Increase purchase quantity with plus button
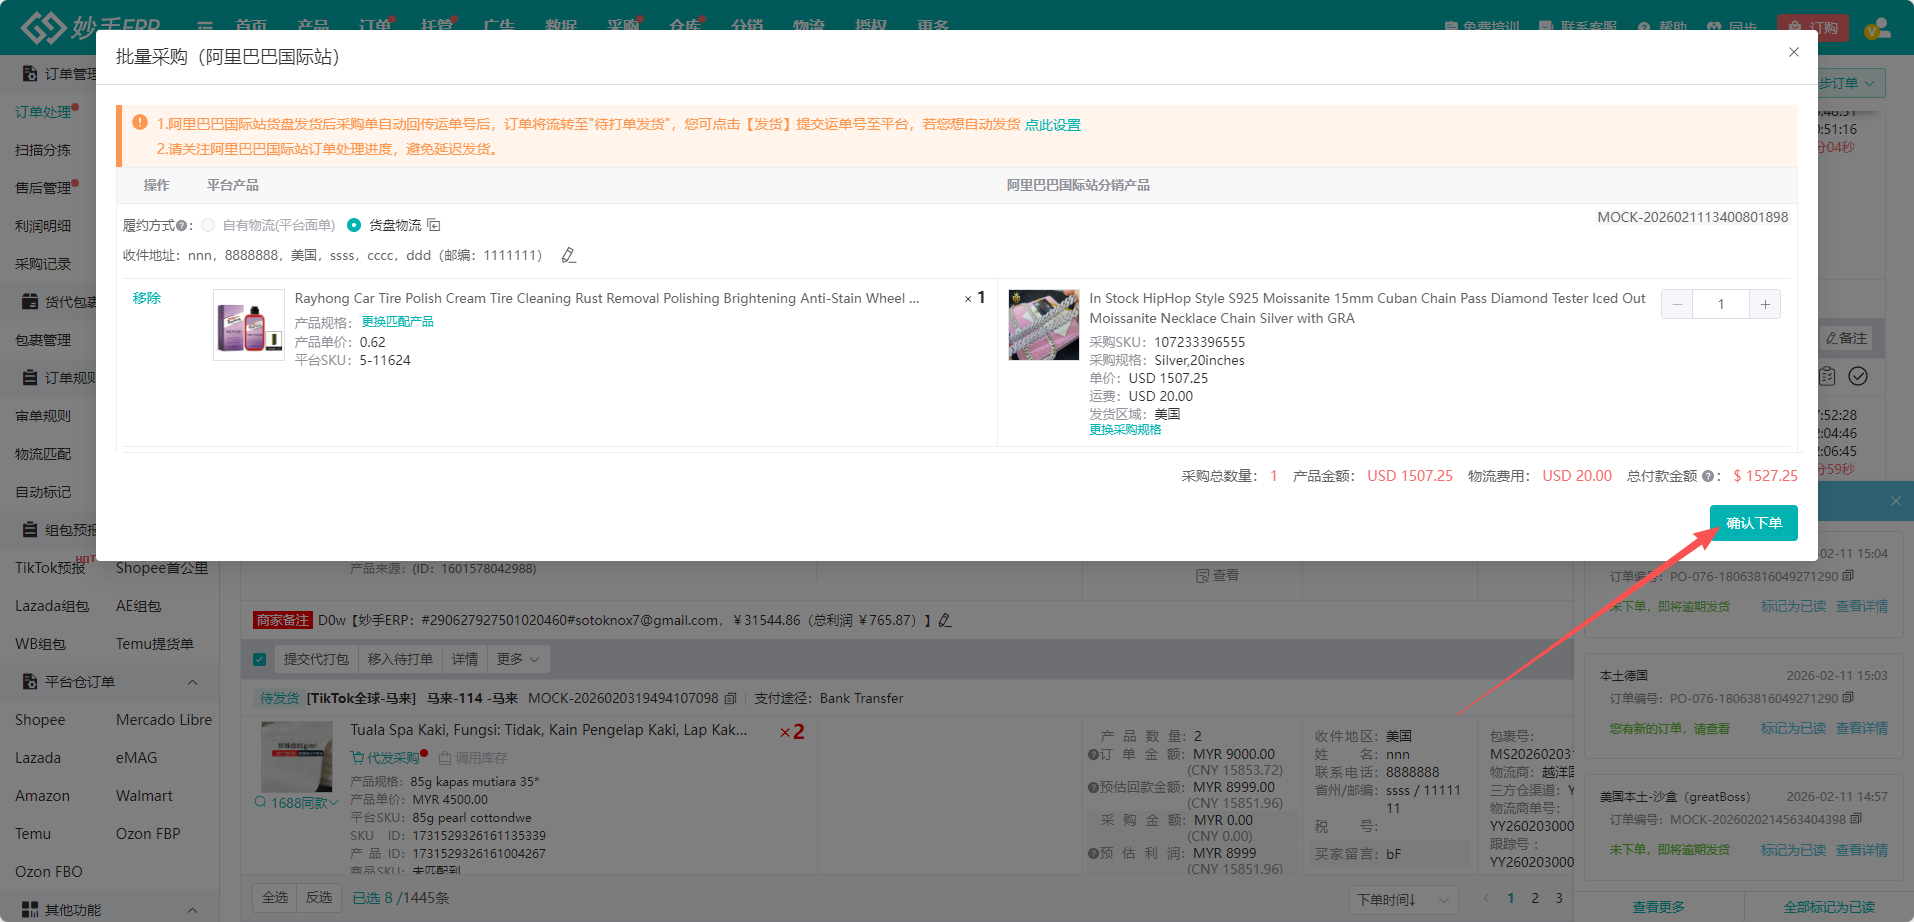The height and width of the screenshot is (922, 1914). tap(1765, 304)
